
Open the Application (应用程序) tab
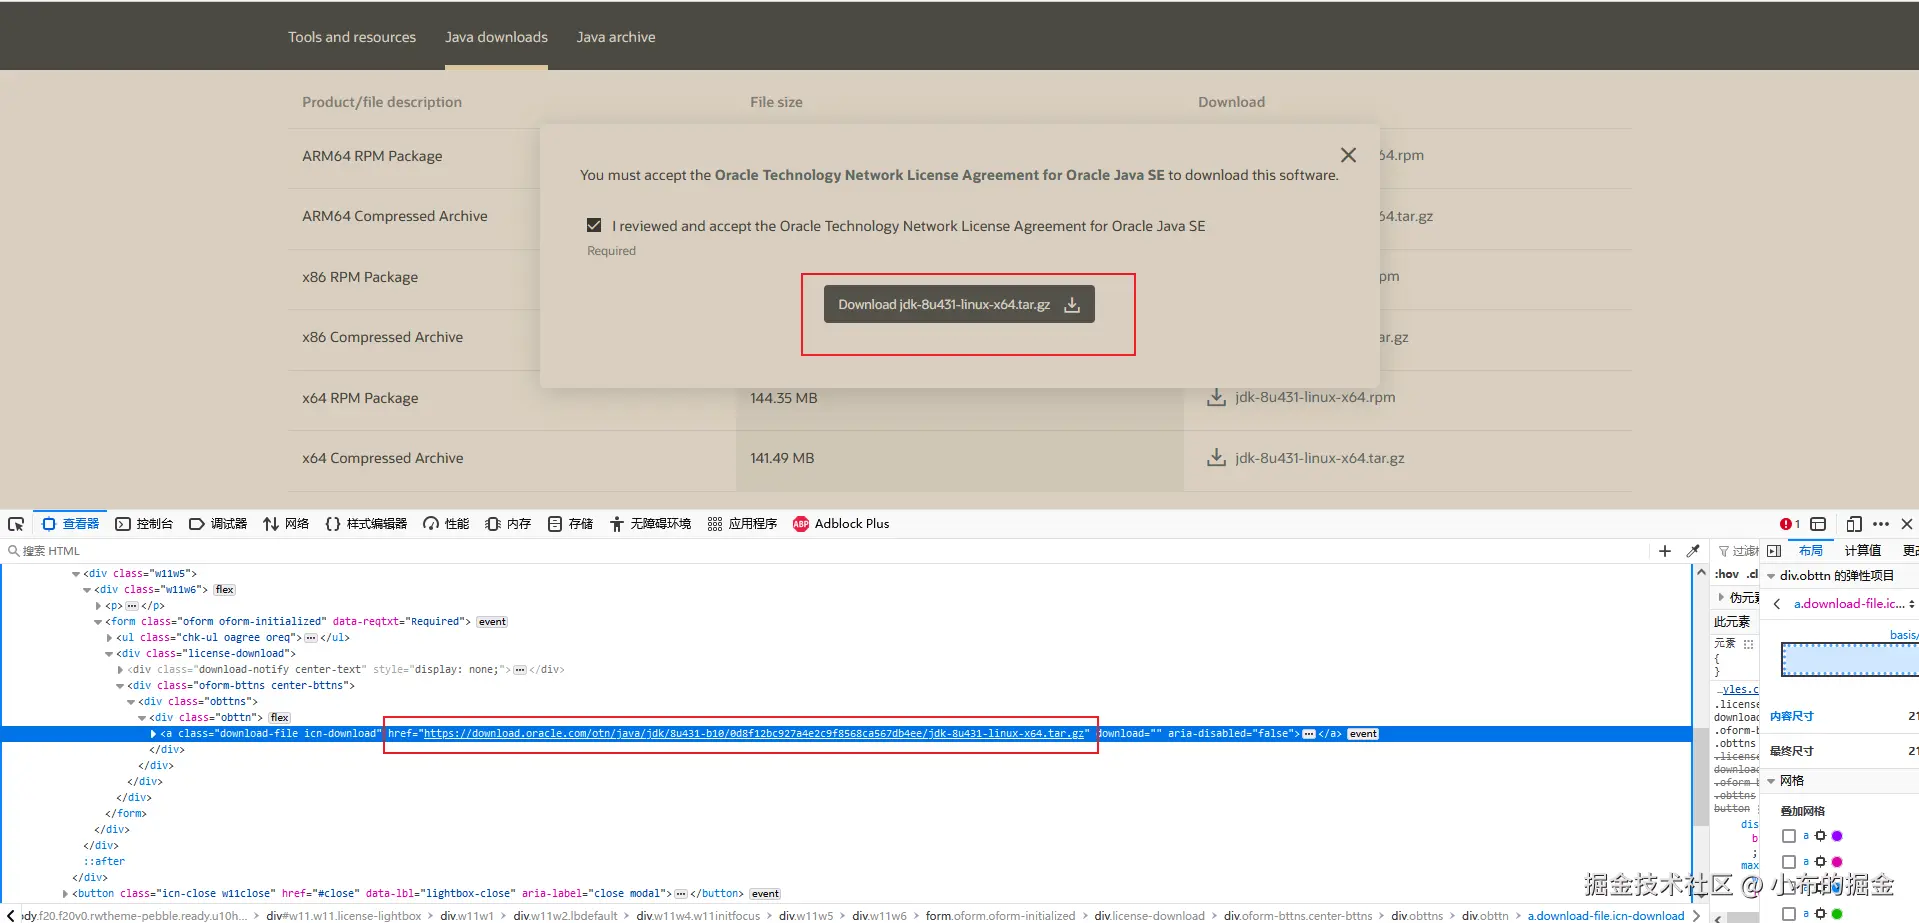(x=742, y=524)
